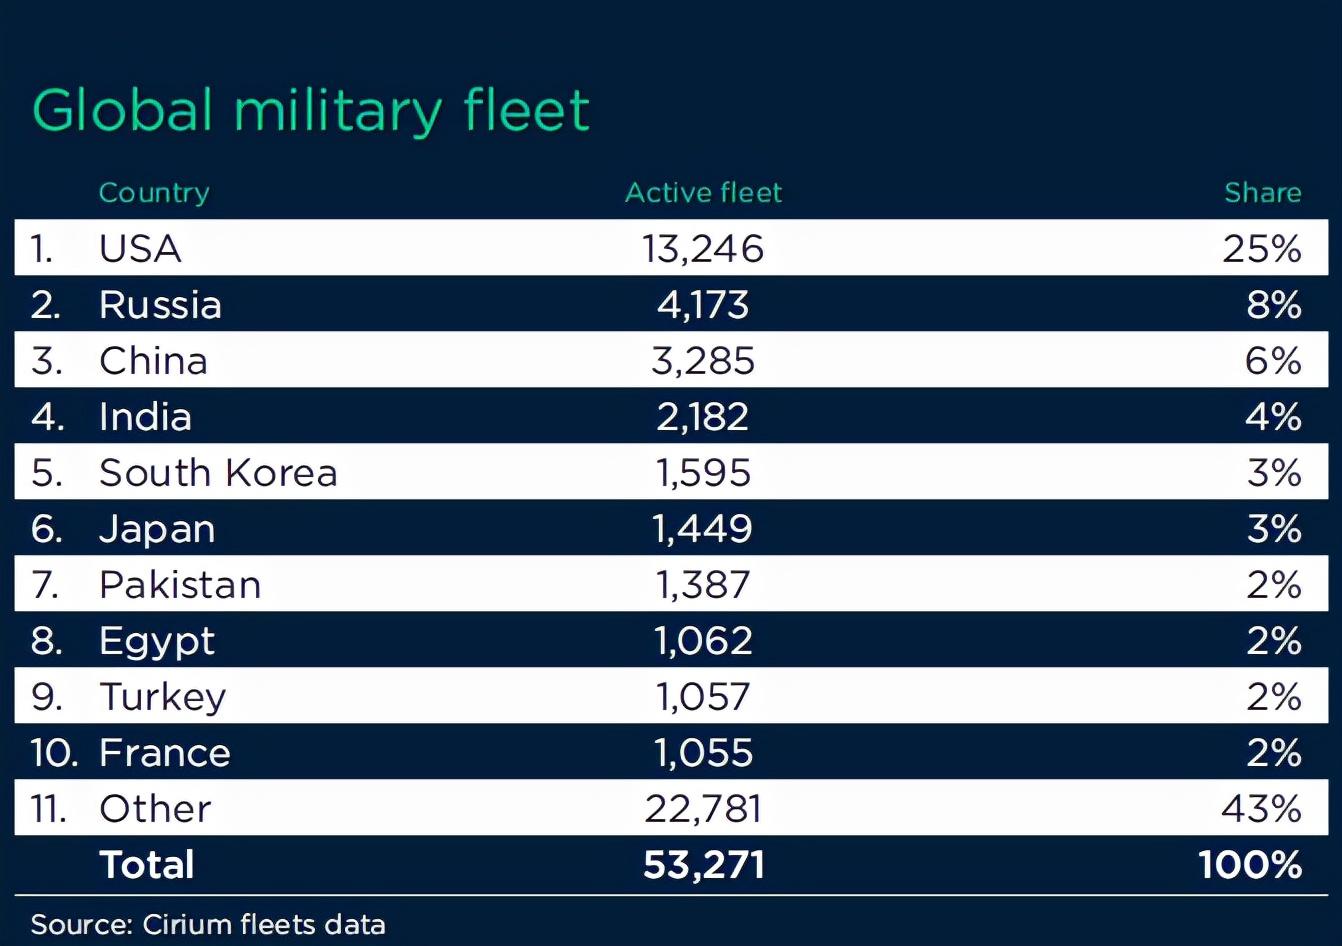Click the Share column header
This screenshot has width=1342, height=946.
(1262, 192)
